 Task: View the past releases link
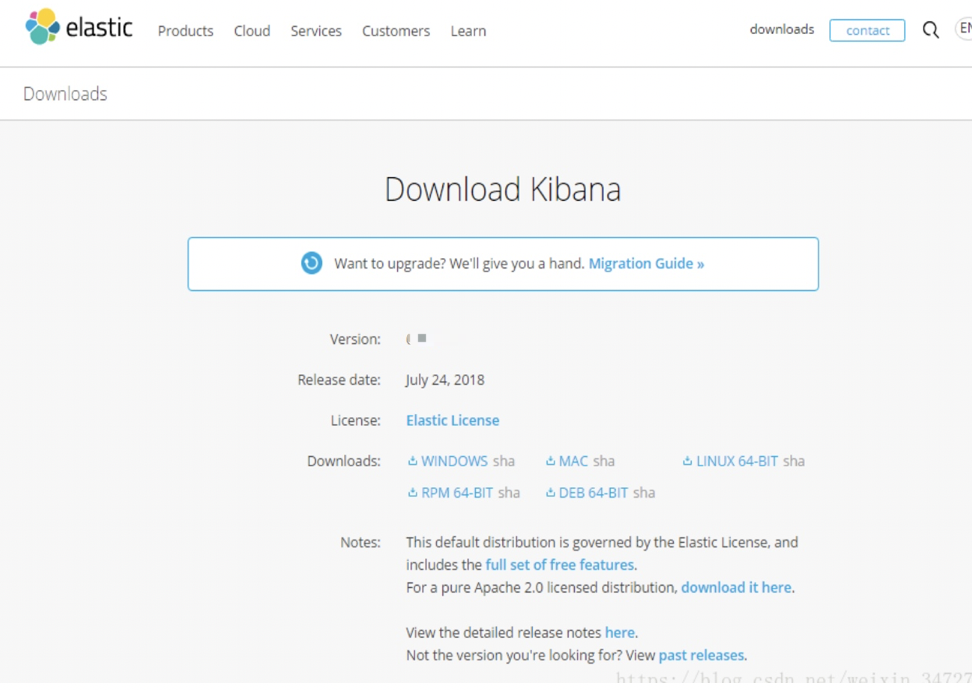click(x=701, y=655)
